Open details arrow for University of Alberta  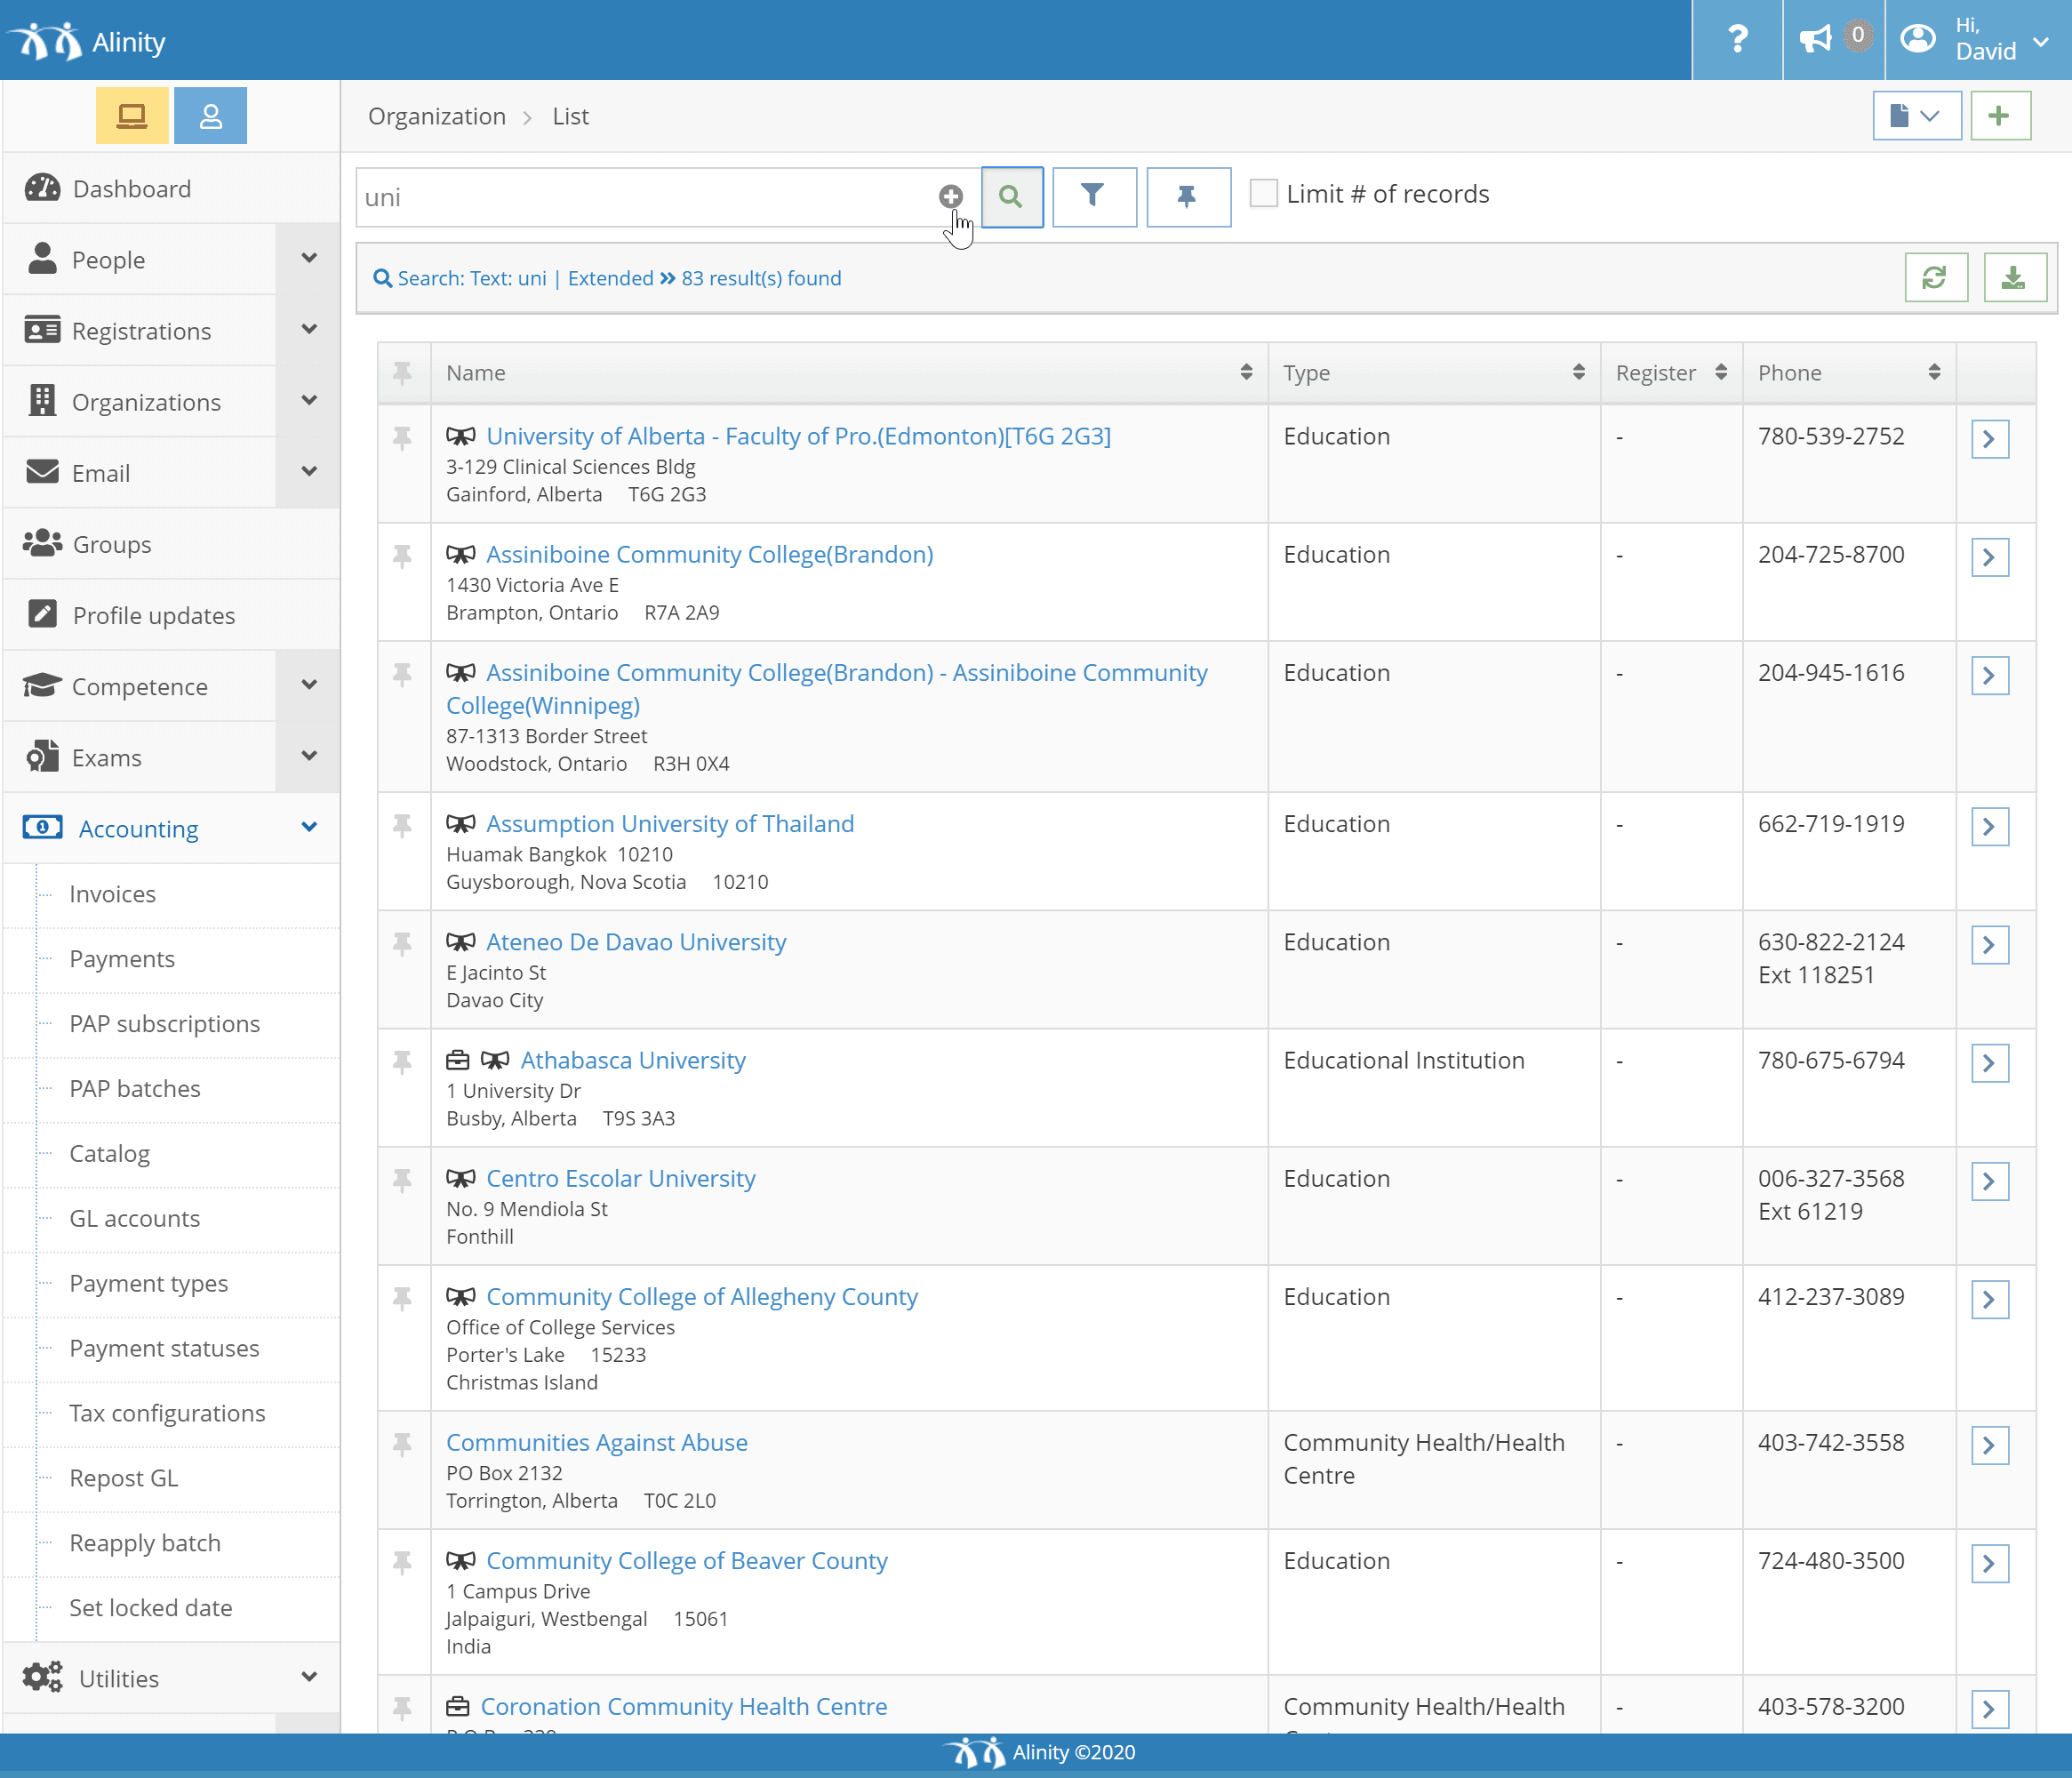point(1989,439)
